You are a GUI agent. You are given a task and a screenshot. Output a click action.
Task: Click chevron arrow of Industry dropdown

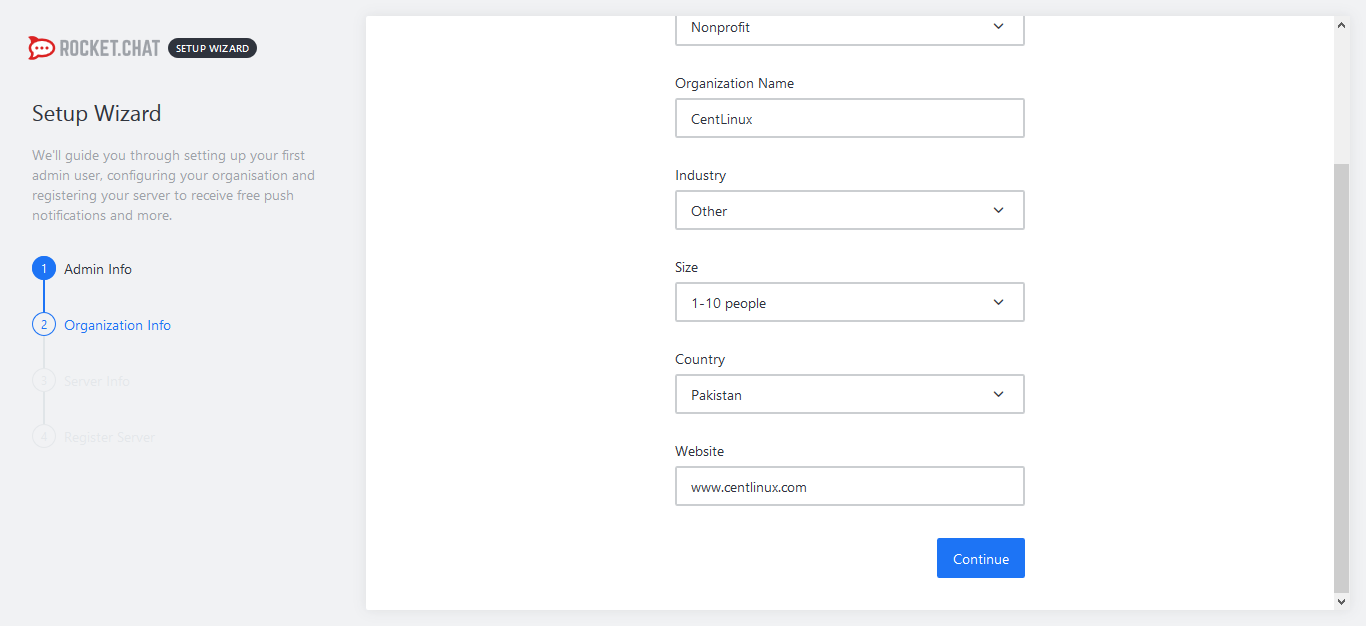tap(998, 210)
